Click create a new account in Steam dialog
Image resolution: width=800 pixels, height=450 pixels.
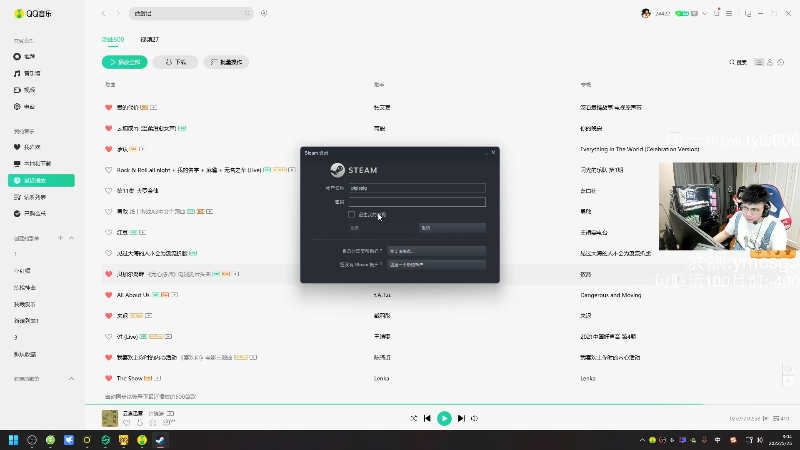[436, 264]
